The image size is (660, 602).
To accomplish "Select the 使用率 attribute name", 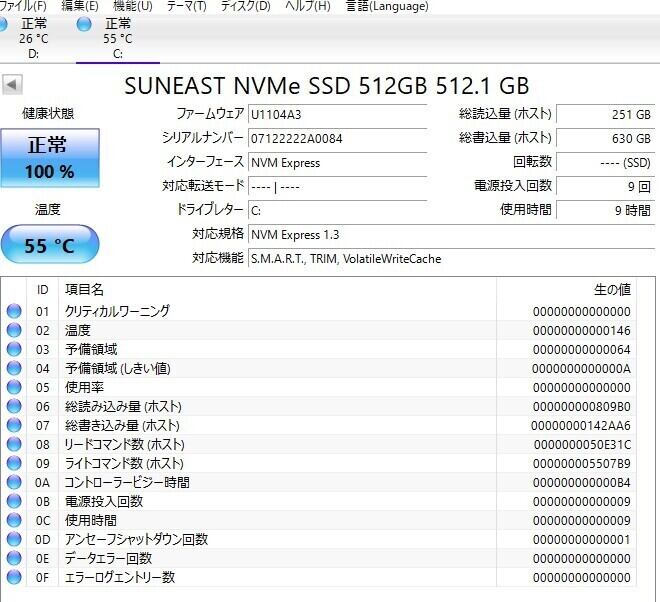I will (x=84, y=387).
